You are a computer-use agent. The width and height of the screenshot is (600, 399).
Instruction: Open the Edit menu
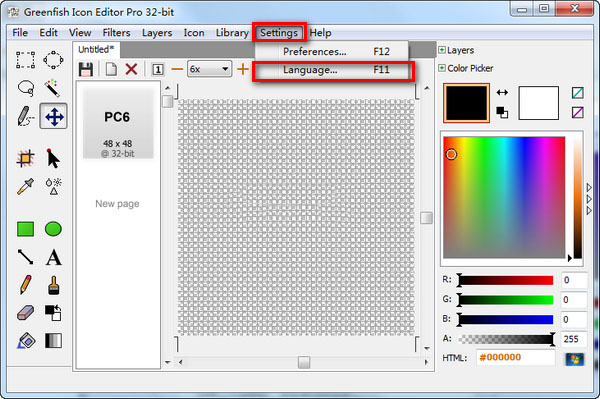point(49,33)
